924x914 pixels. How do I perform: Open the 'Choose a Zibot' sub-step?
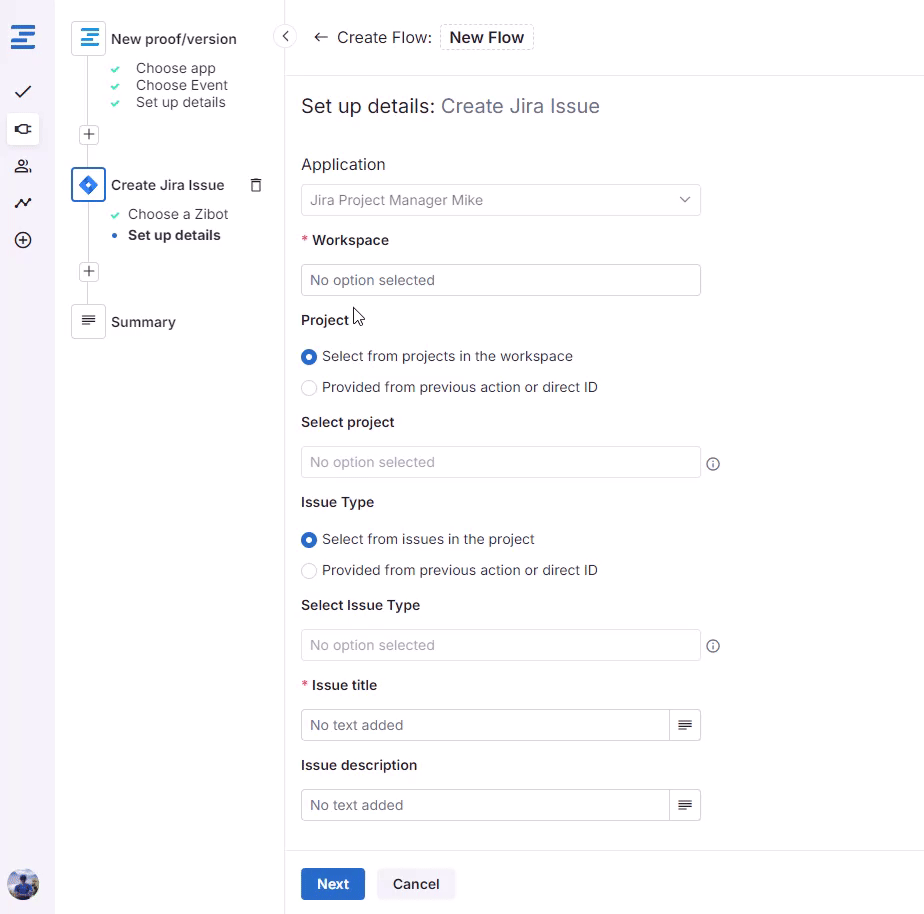178,214
